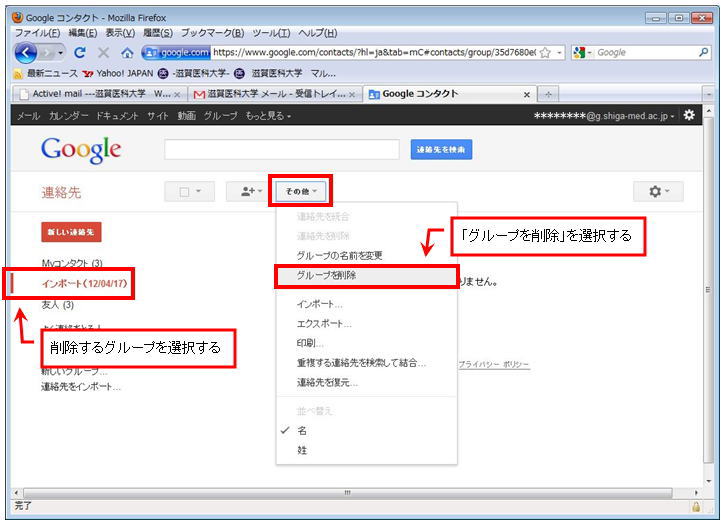Open the navigation history dropdown beside forward button

coord(60,53)
